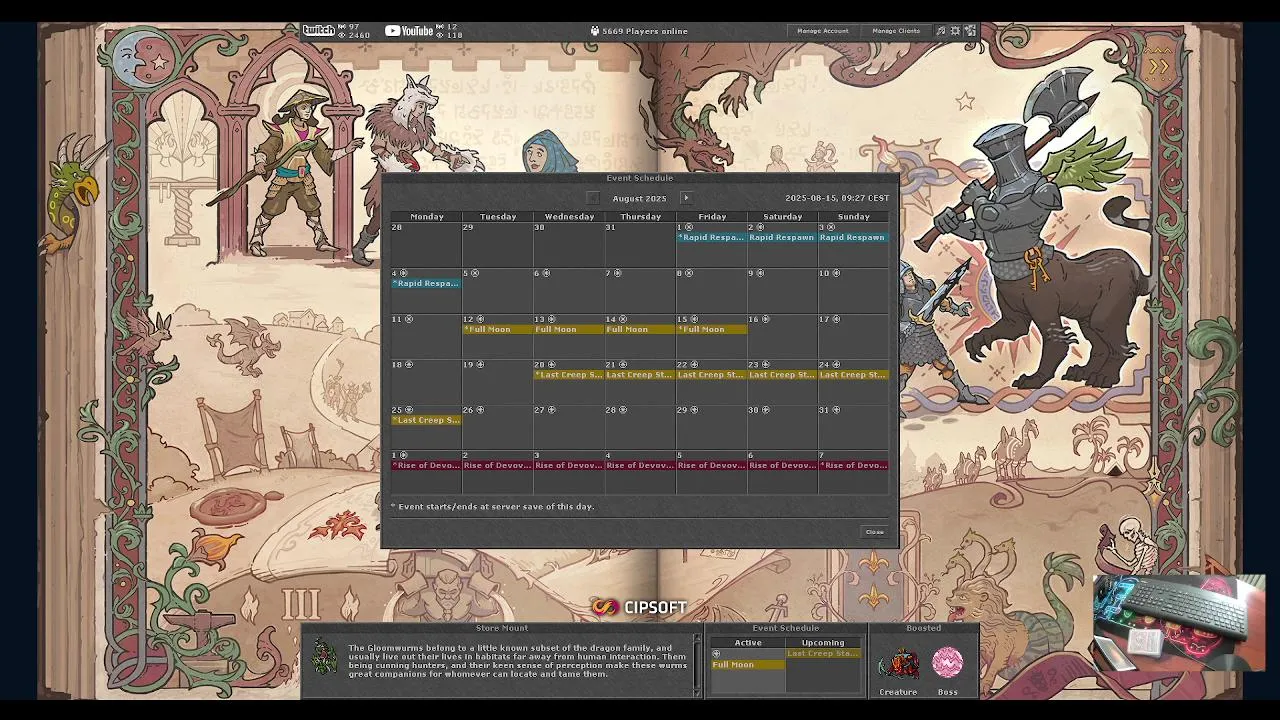
Task: Click the Boosted panel title
Action: click(923, 628)
